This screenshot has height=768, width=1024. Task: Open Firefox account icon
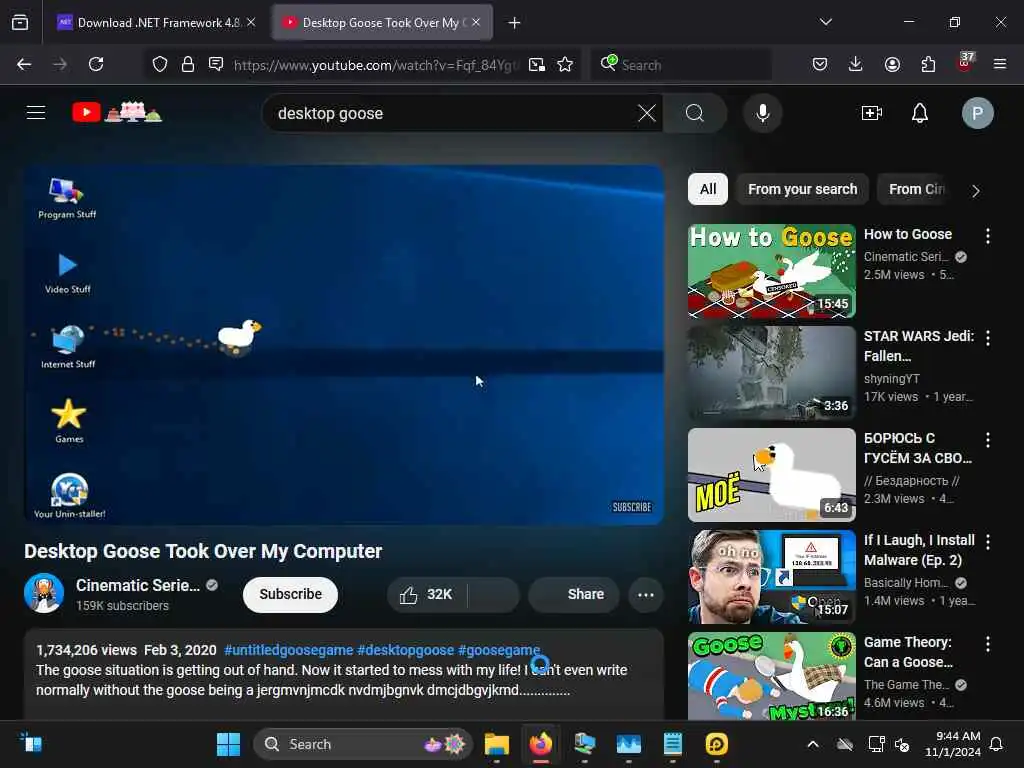[892, 64]
